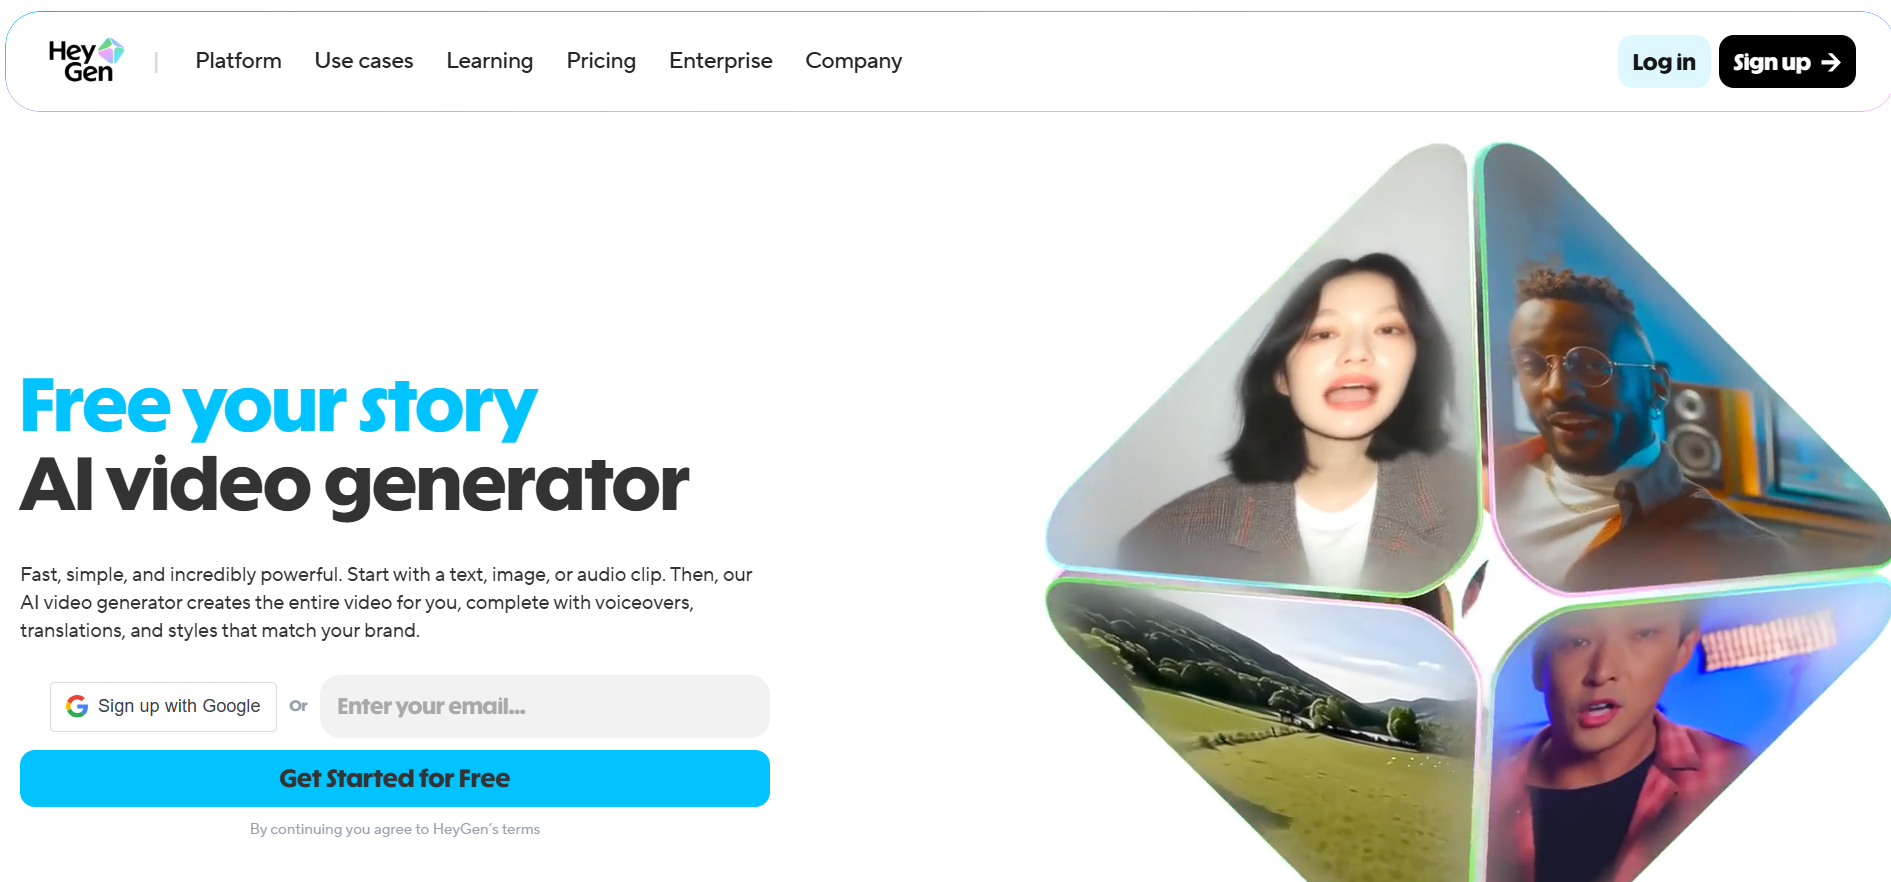Click the Log in button
The height and width of the screenshot is (882, 1891).
pyautogui.click(x=1664, y=62)
